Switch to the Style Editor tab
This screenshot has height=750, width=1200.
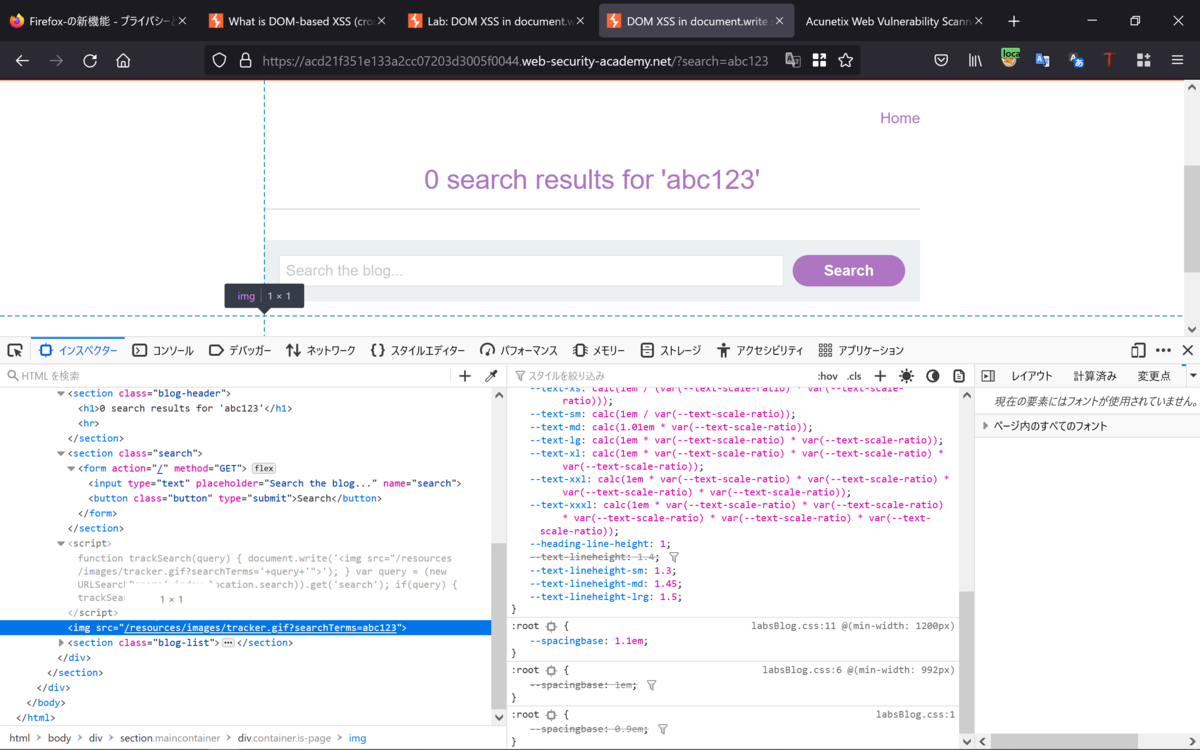click(x=417, y=350)
